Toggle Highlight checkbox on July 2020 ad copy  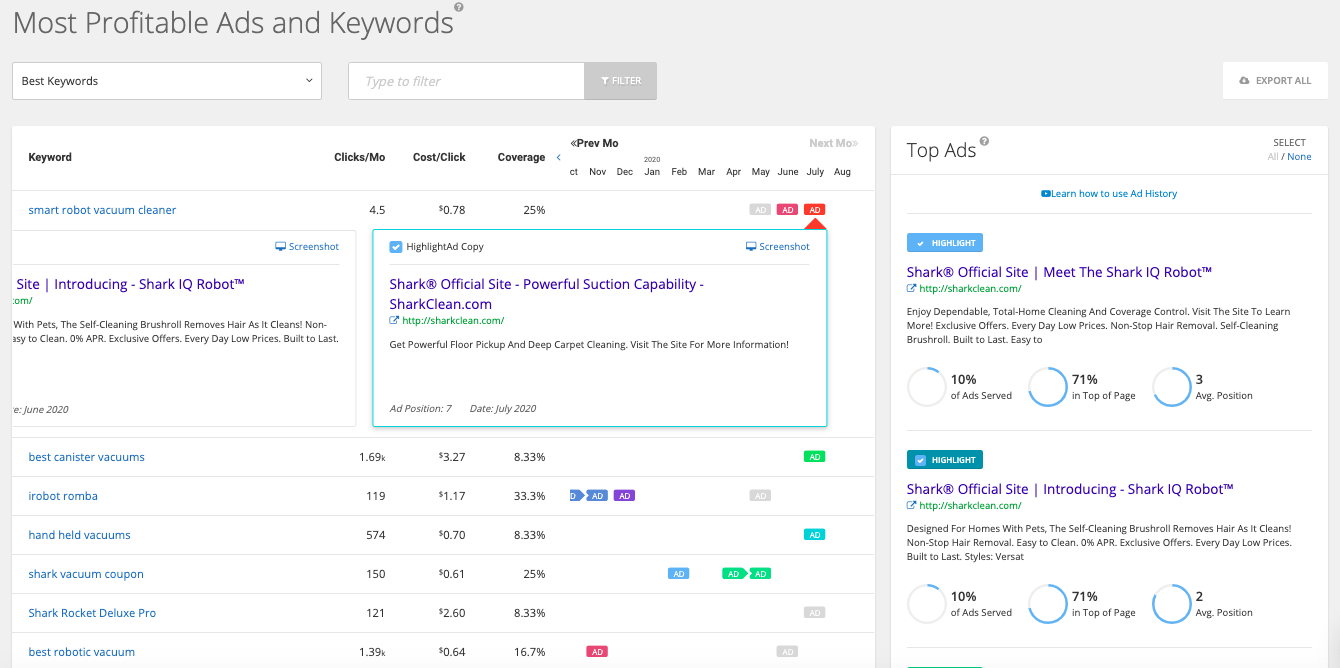(396, 247)
